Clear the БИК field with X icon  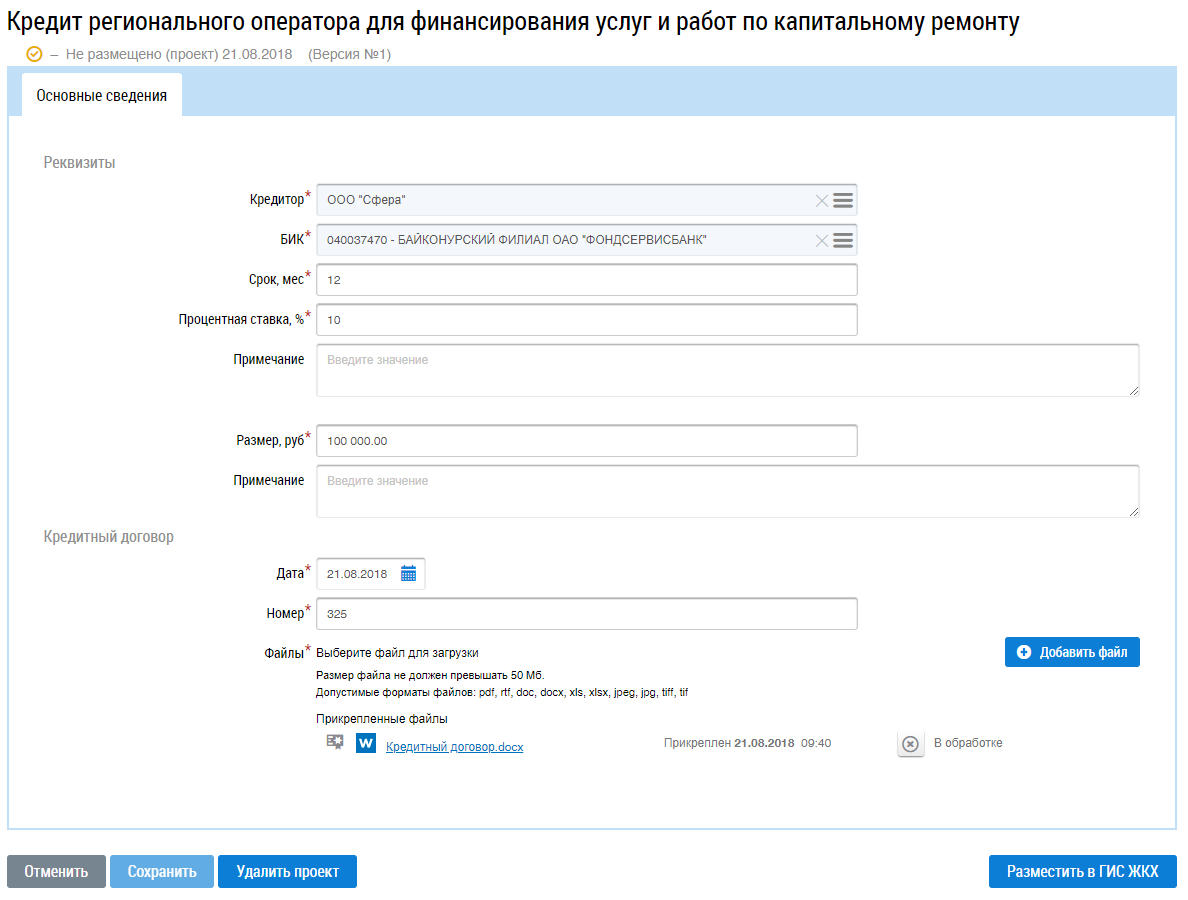coord(821,240)
